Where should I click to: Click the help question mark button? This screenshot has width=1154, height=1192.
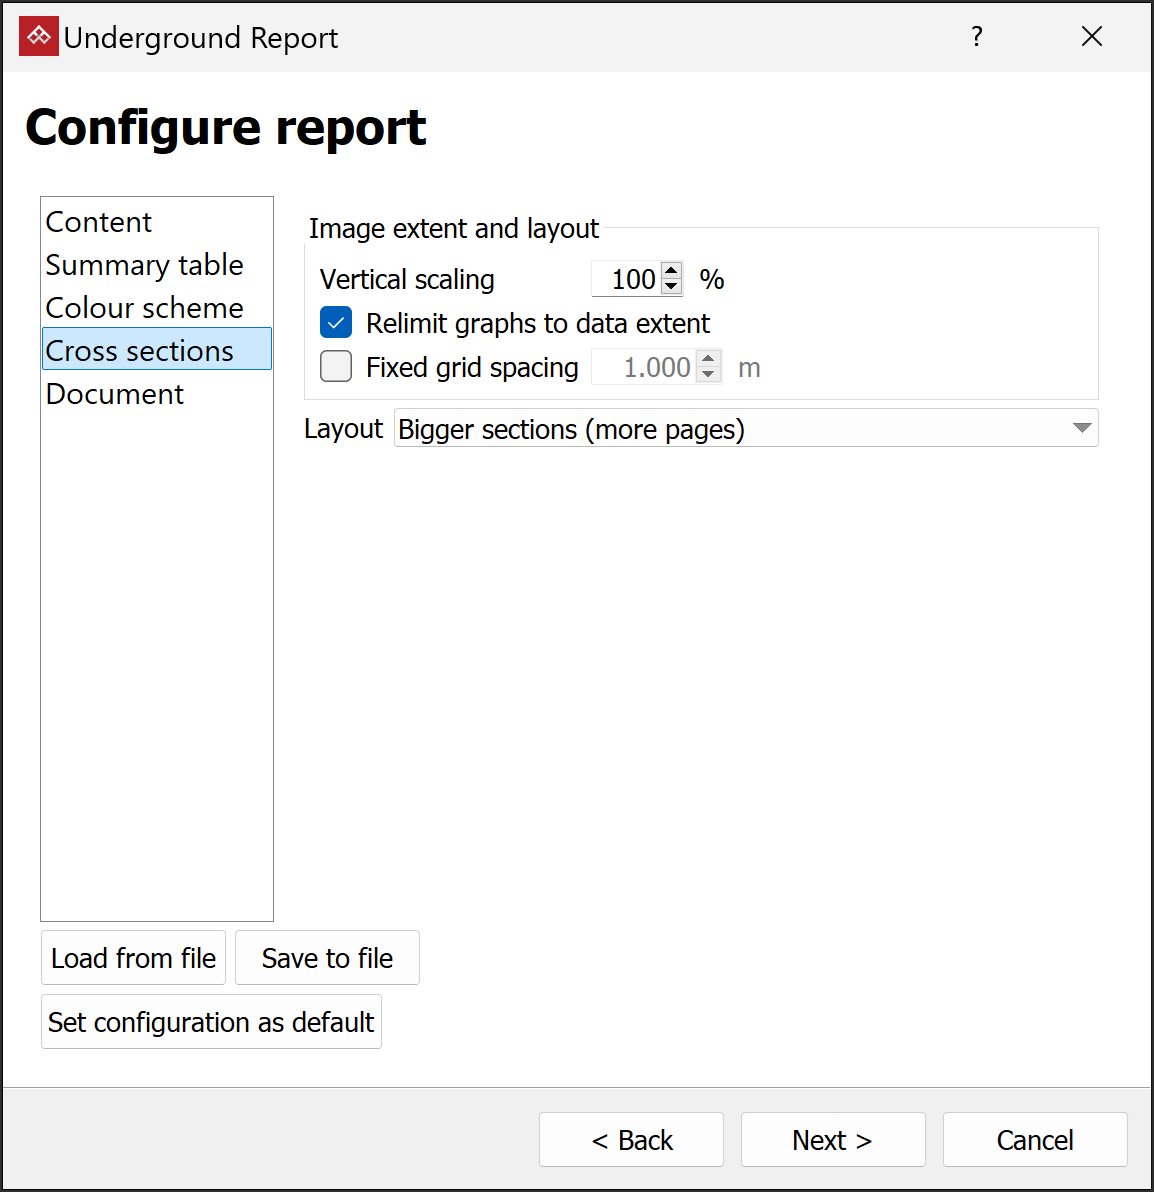click(x=977, y=37)
